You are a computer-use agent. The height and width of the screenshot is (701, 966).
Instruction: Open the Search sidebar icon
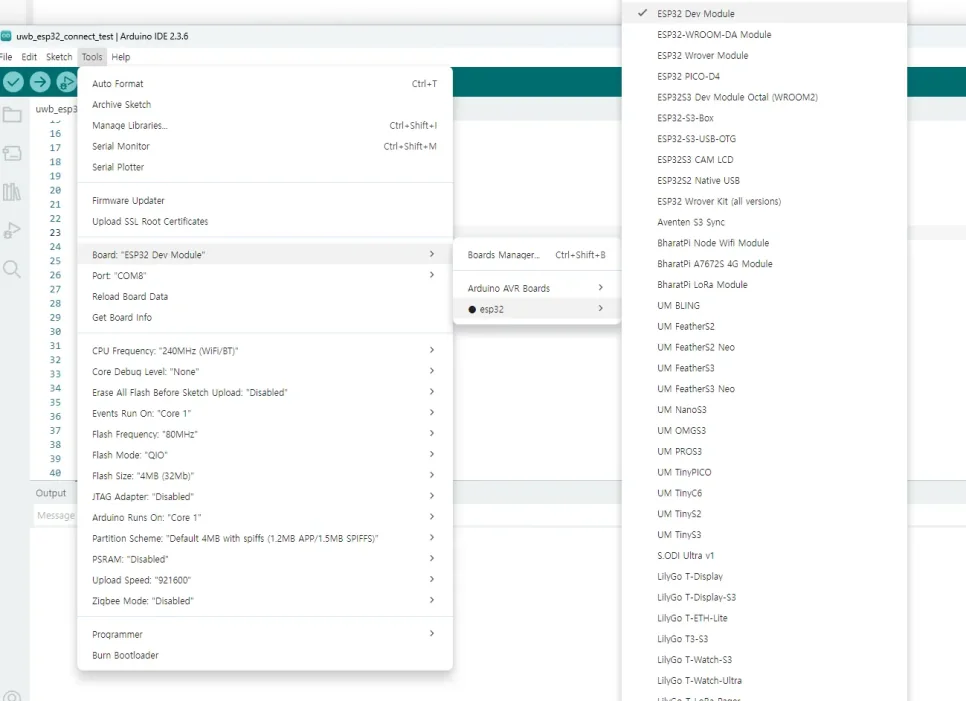tap(12, 269)
